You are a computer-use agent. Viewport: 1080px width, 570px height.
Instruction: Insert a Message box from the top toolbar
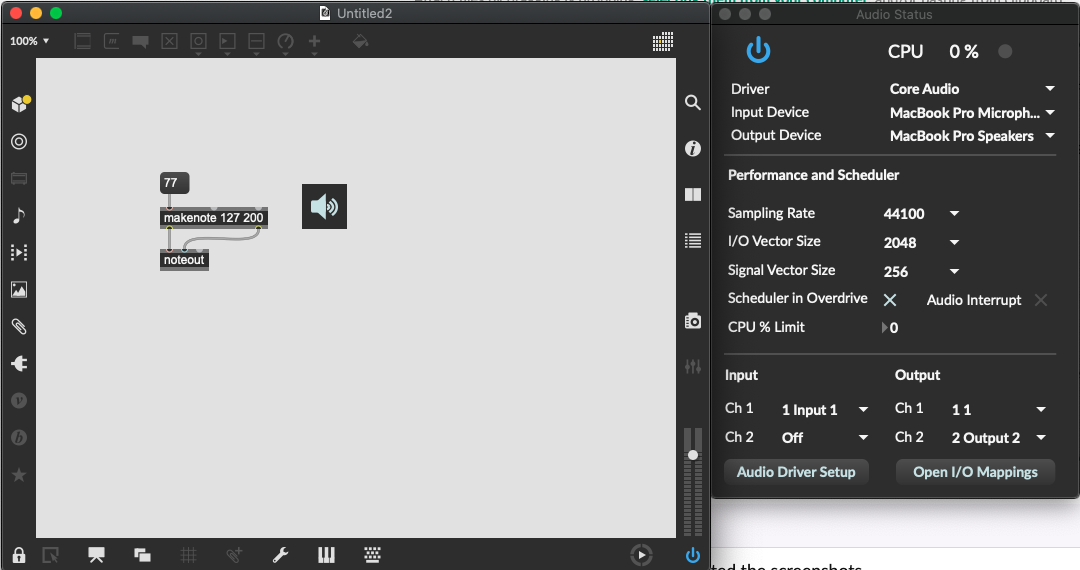pos(112,41)
